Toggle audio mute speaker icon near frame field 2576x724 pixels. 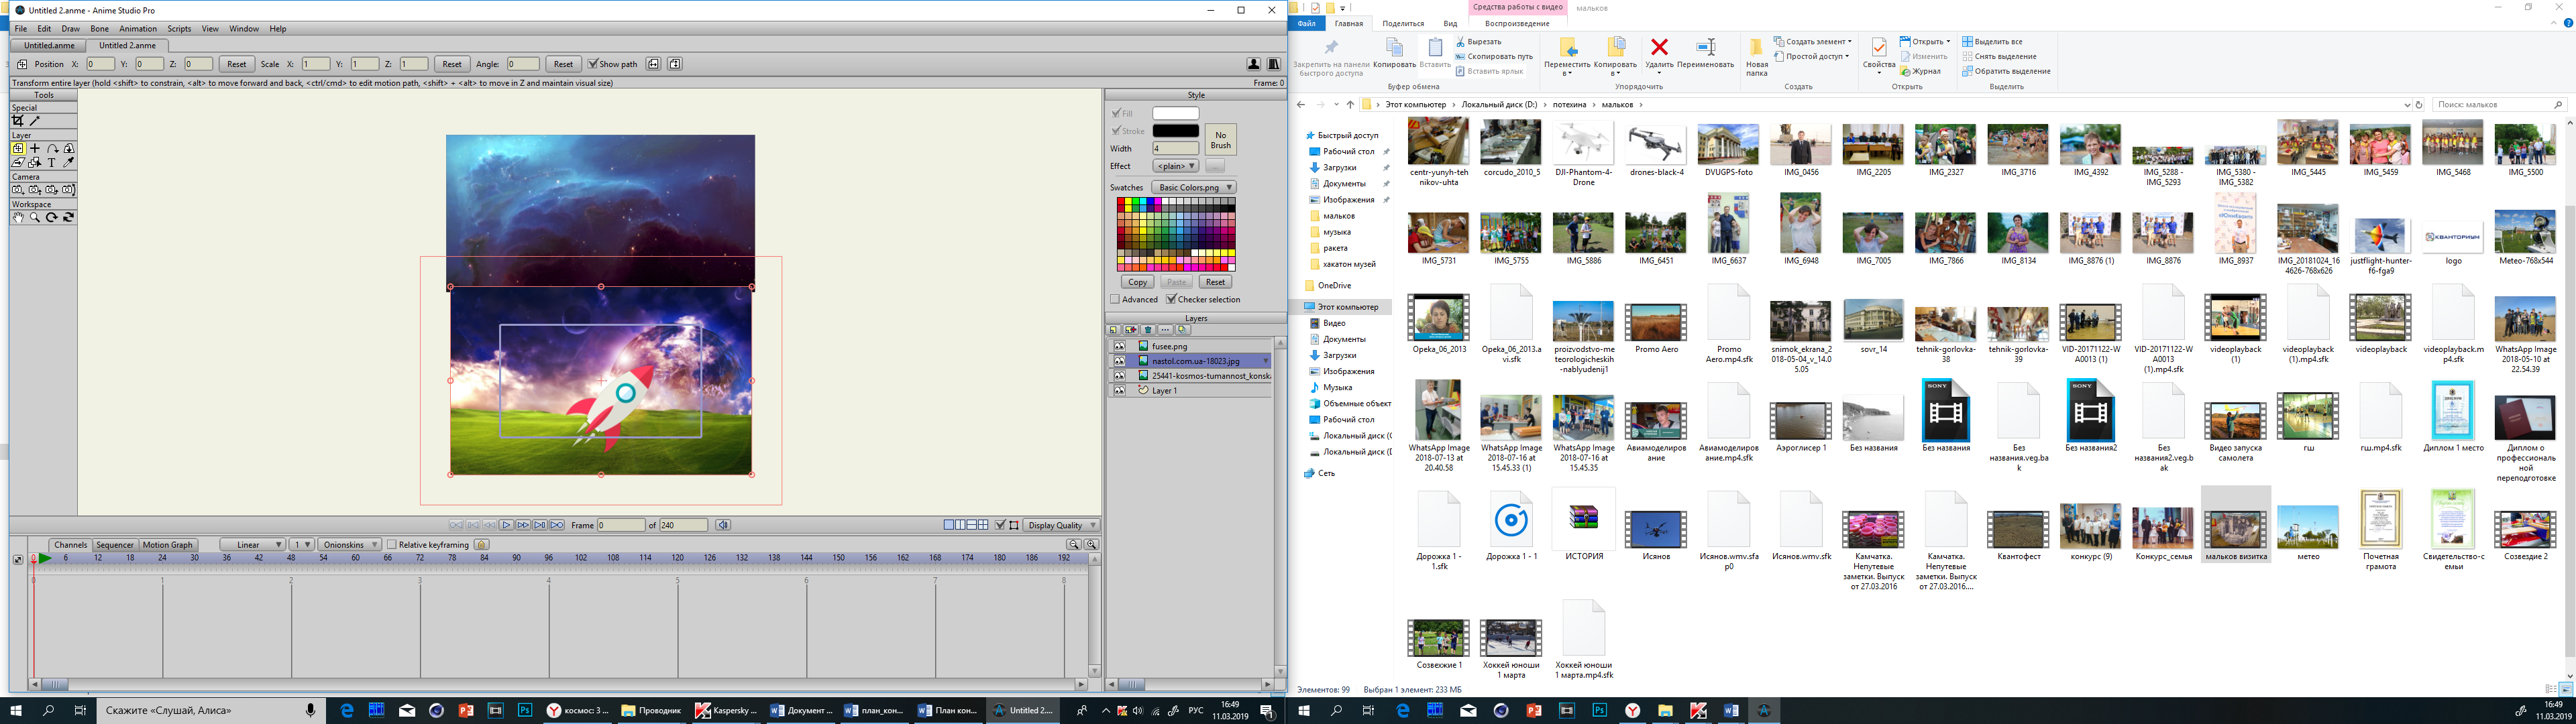pos(723,525)
